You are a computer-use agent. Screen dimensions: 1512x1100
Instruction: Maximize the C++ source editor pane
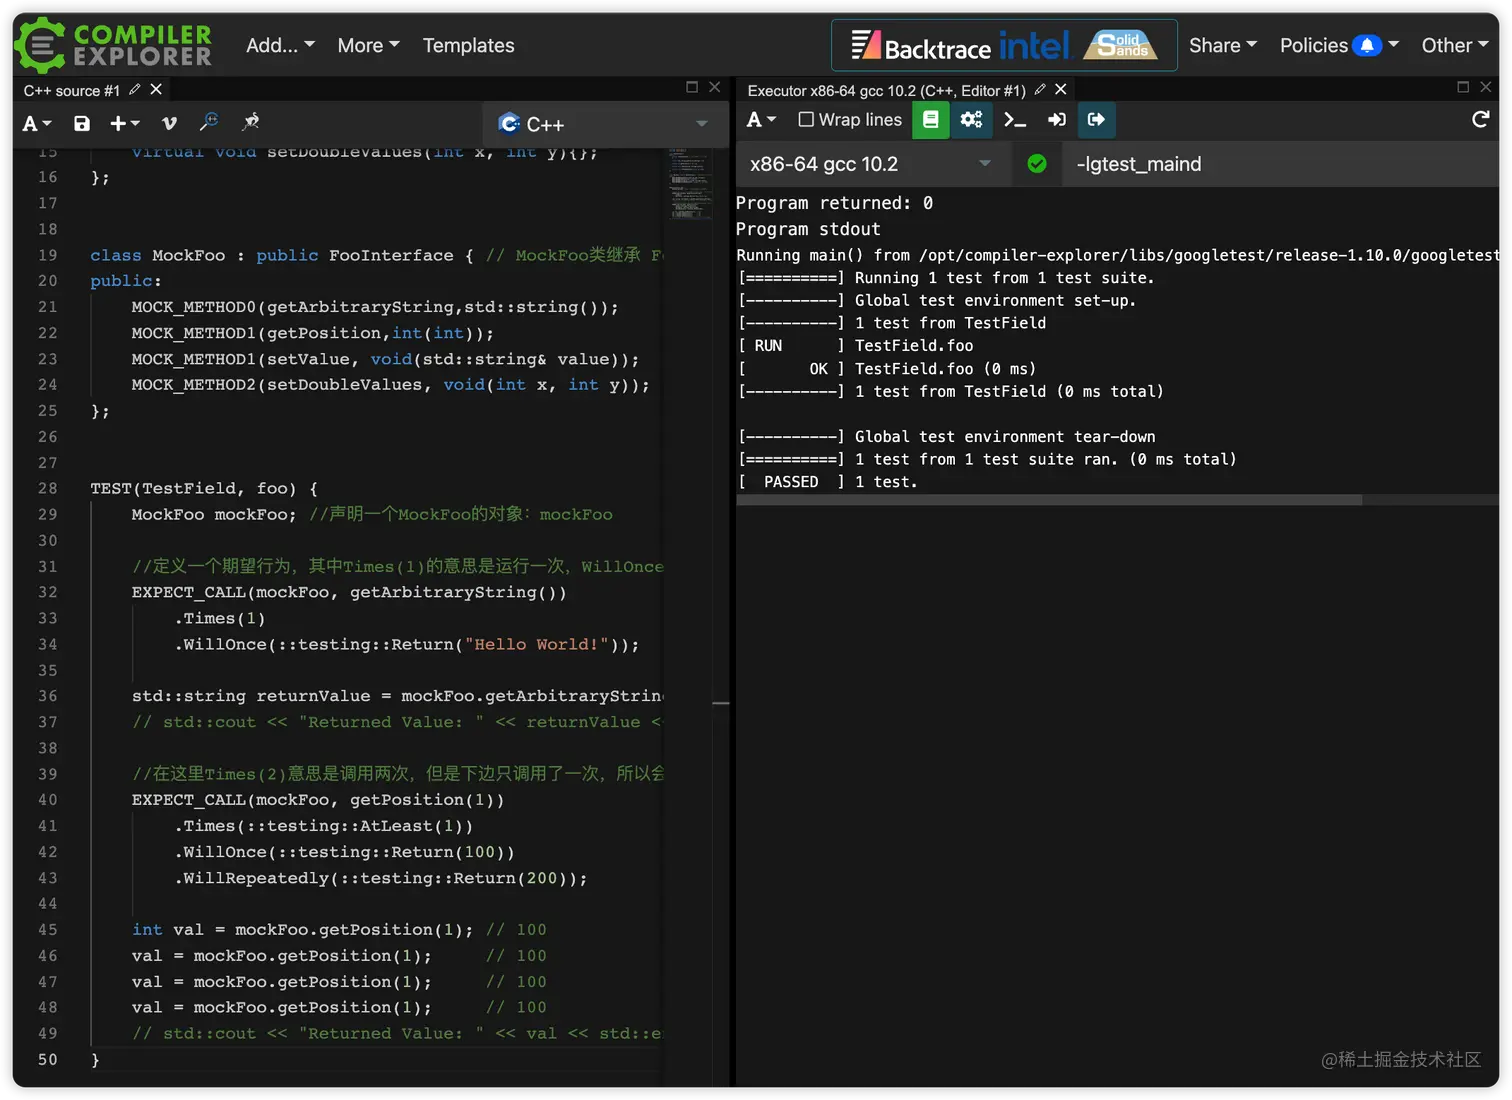pyautogui.click(x=692, y=88)
